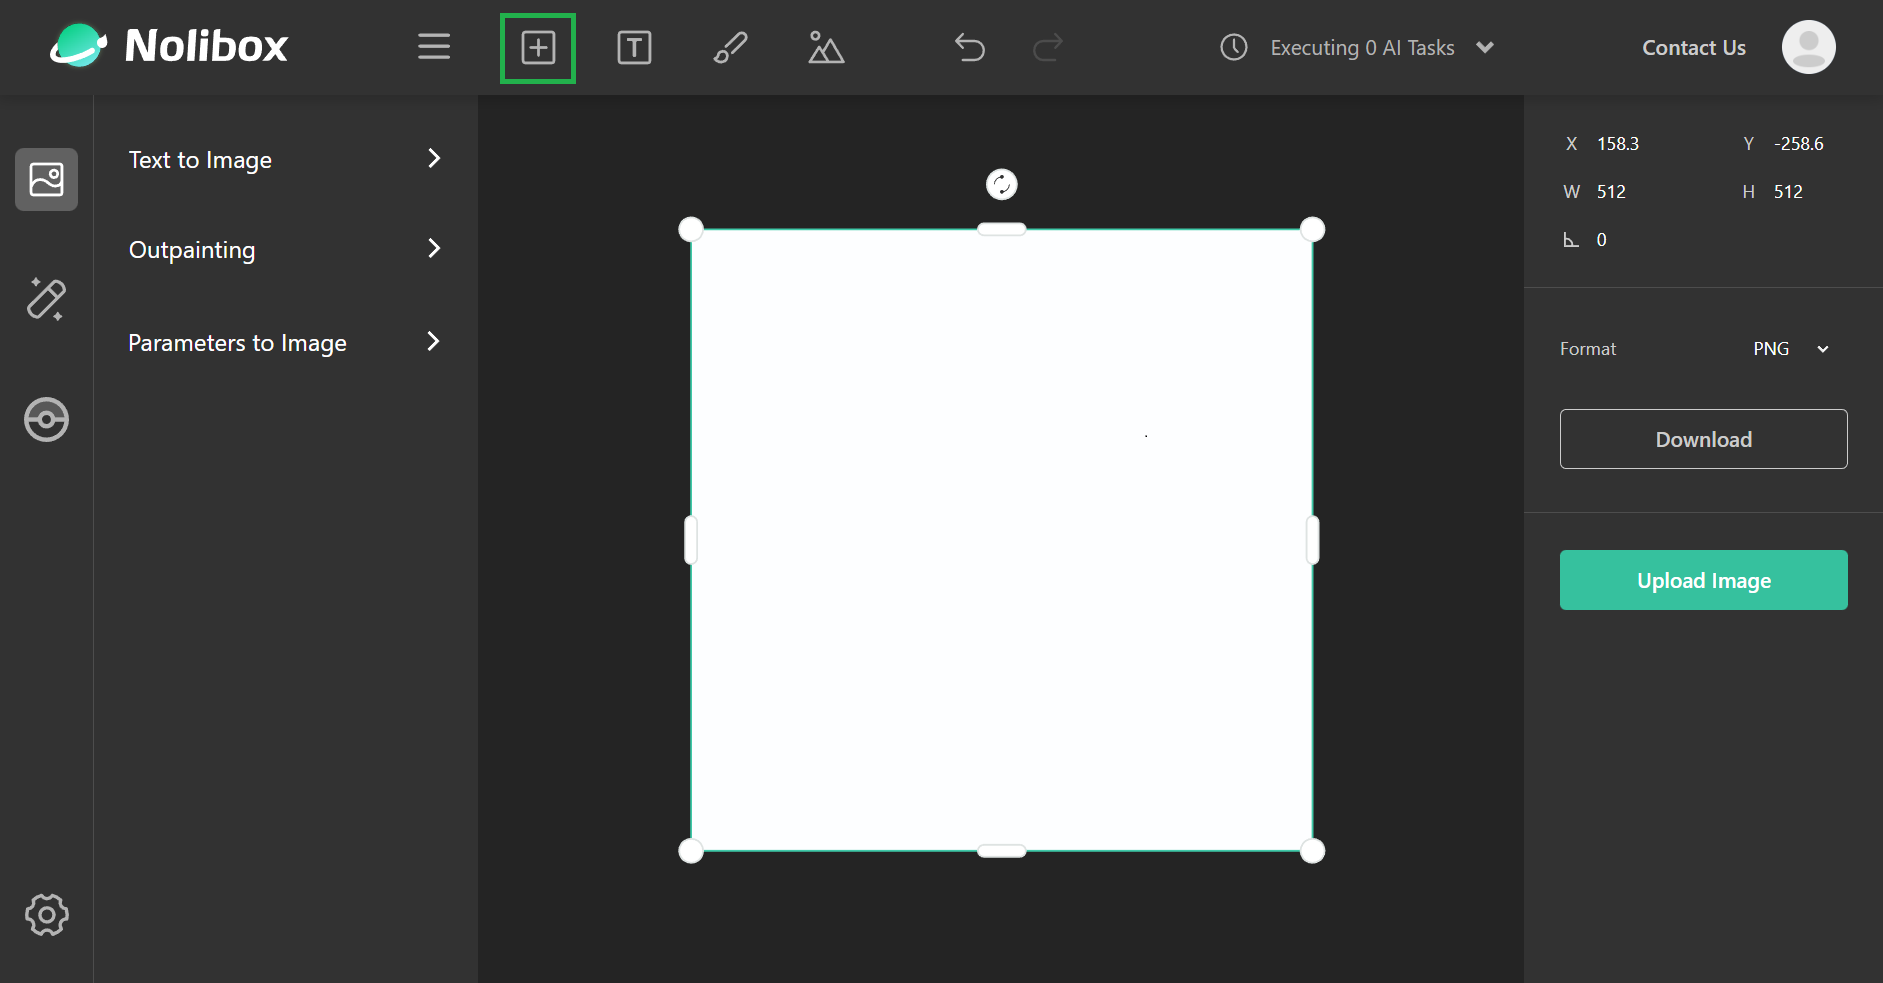Select the white canvas image
The image size is (1883, 983).
click(1001, 540)
